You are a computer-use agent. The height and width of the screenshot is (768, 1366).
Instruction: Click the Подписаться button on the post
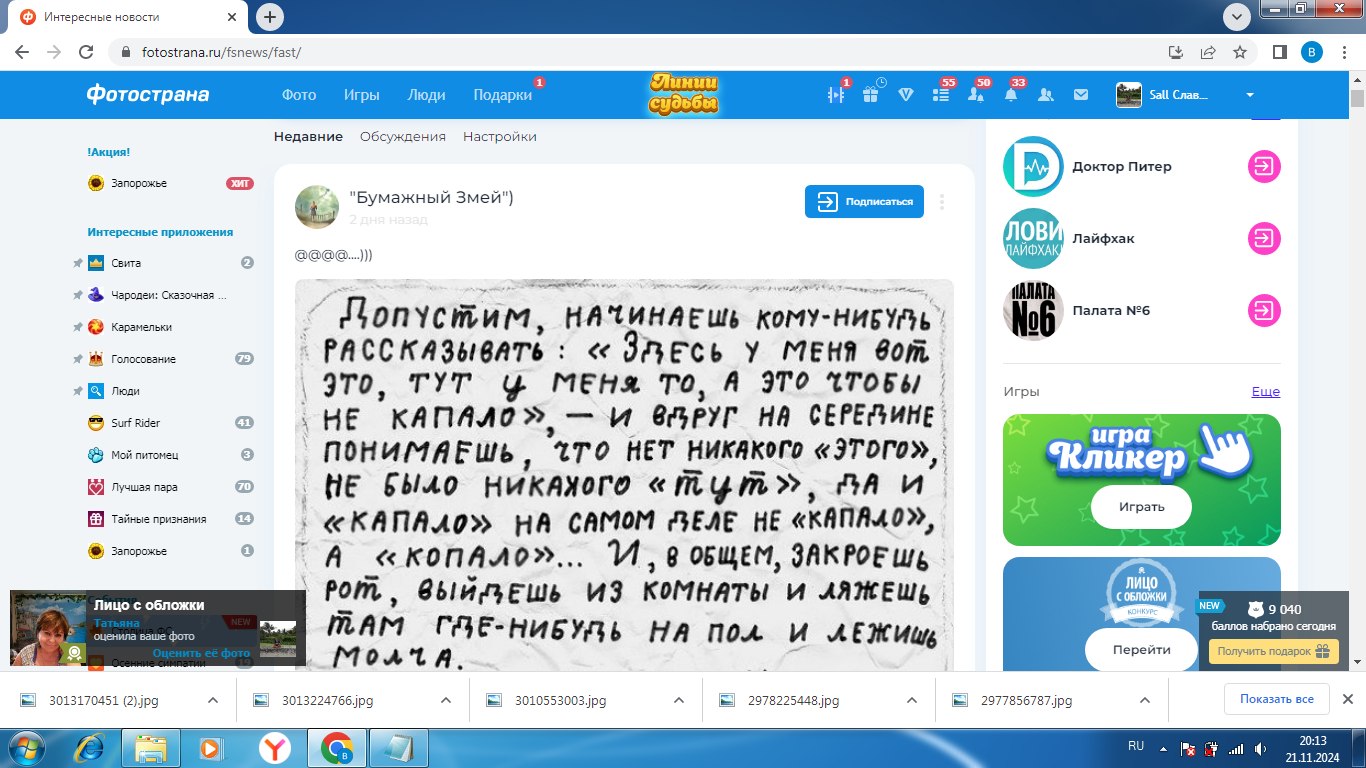coord(864,201)
